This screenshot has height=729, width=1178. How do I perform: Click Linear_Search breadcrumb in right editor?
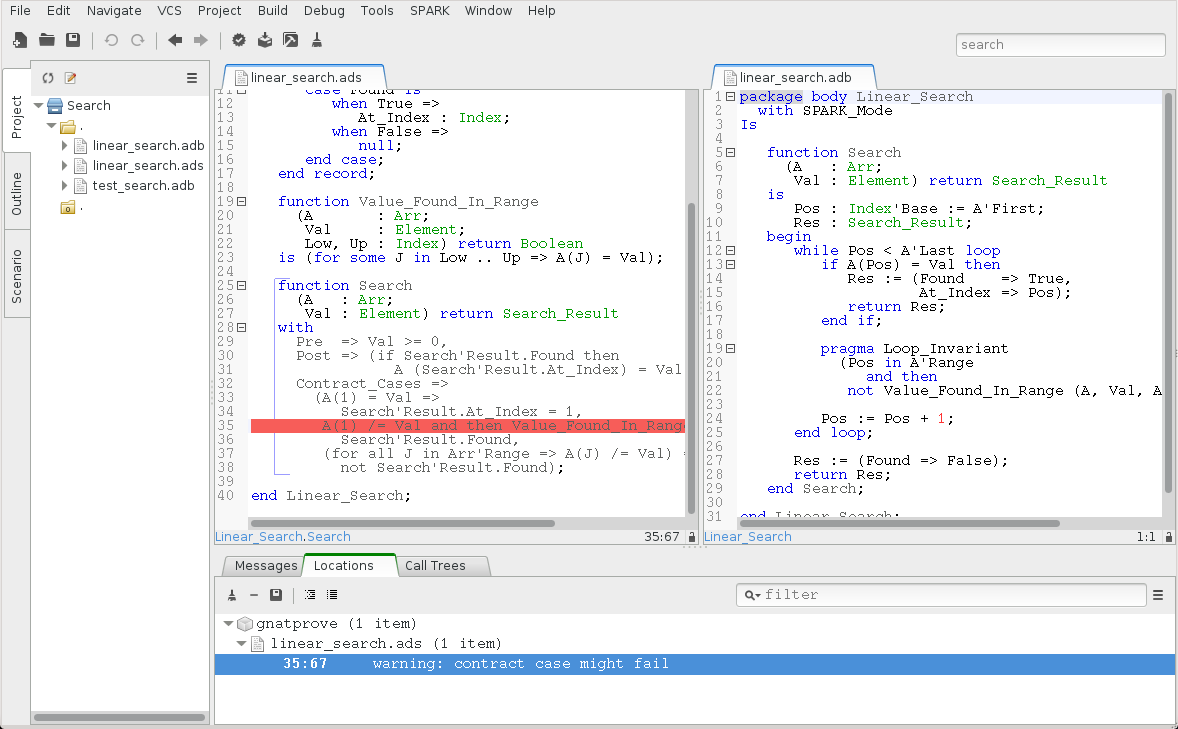click(748, 537)
